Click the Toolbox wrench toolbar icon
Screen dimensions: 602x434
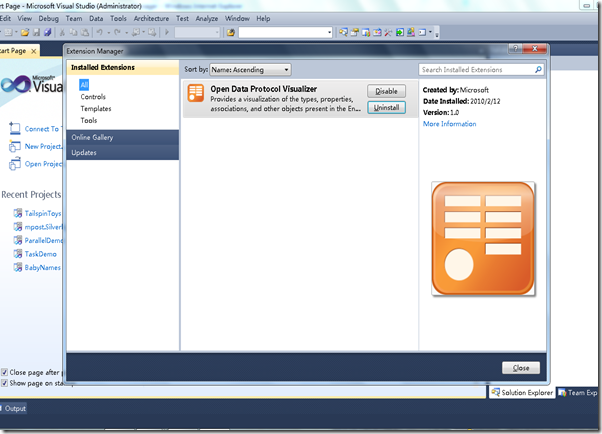[x=388, y=32]
